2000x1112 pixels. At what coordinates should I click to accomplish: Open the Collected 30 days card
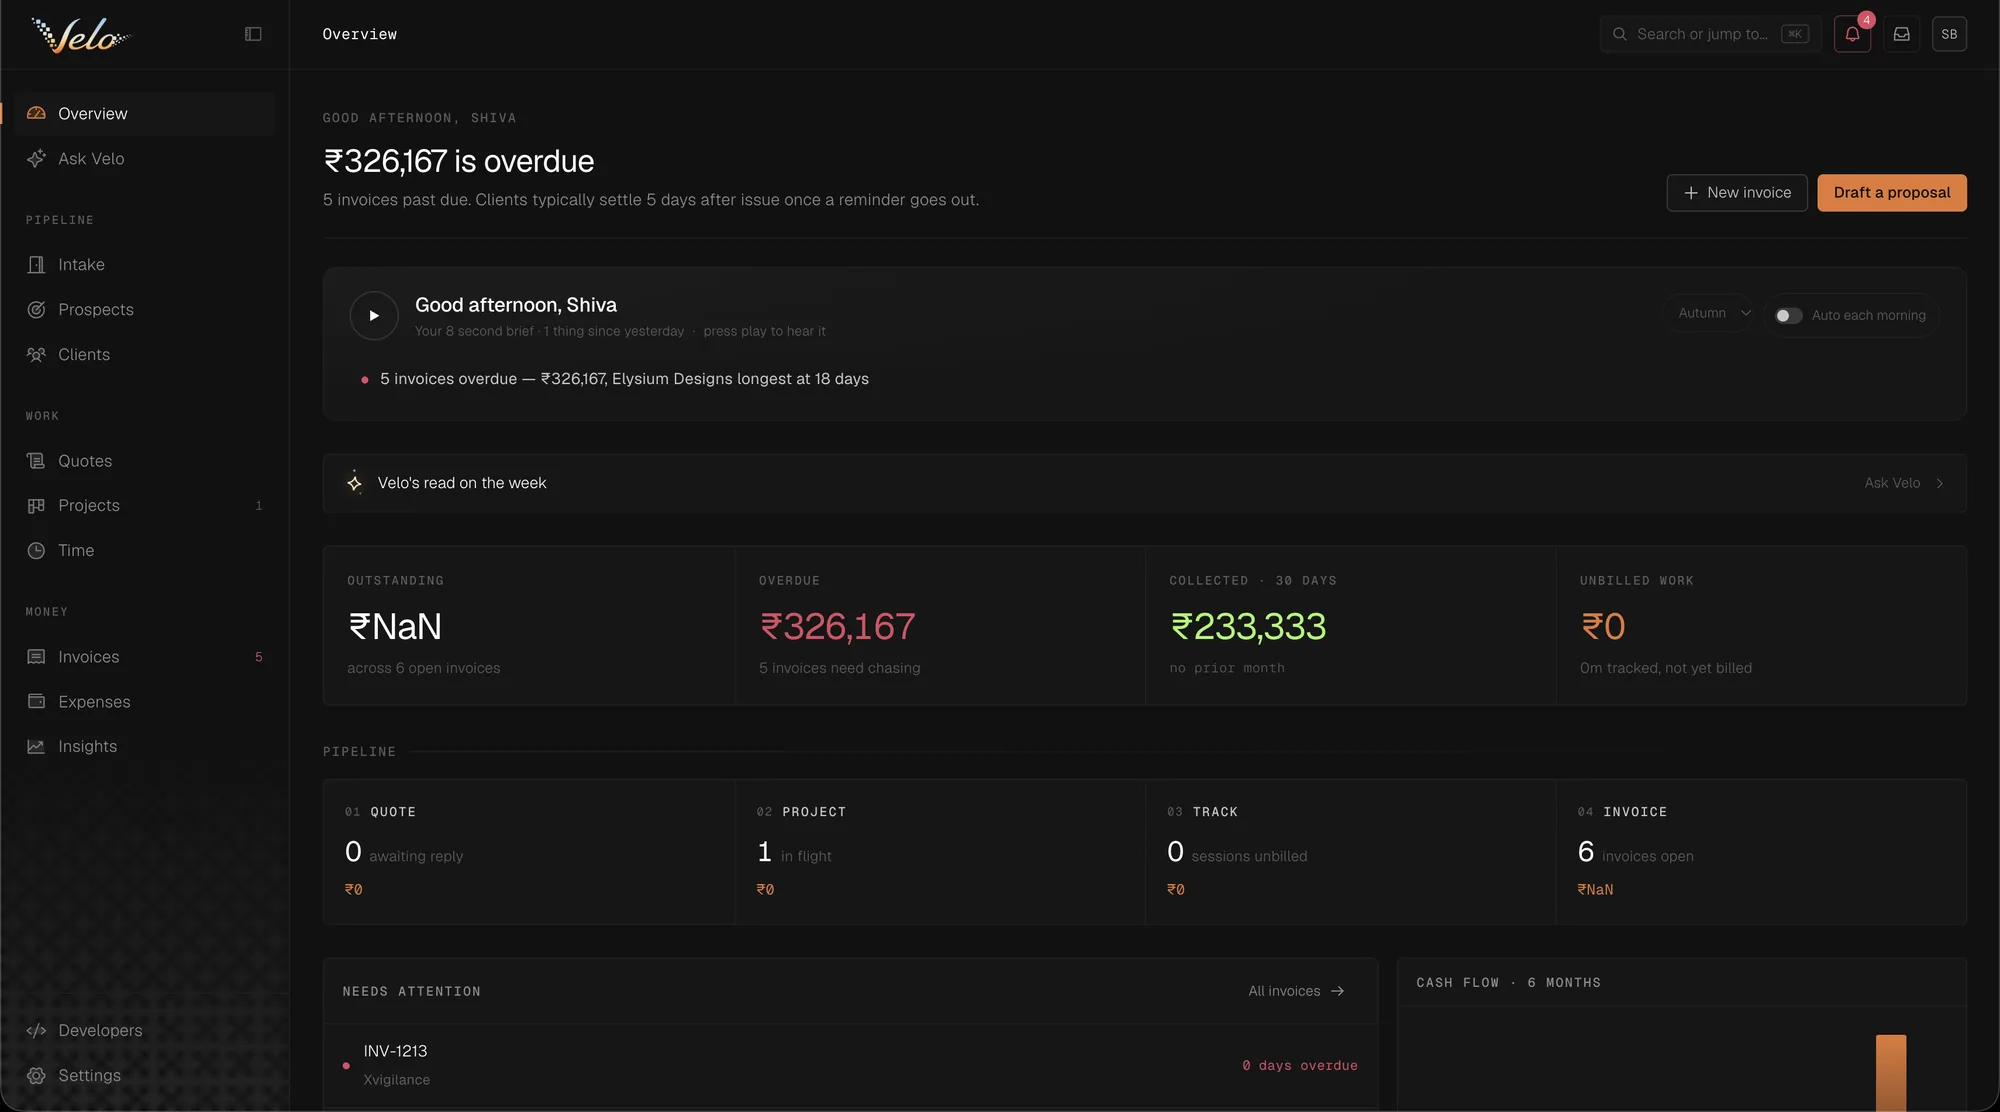click(x=1350, y=626)
